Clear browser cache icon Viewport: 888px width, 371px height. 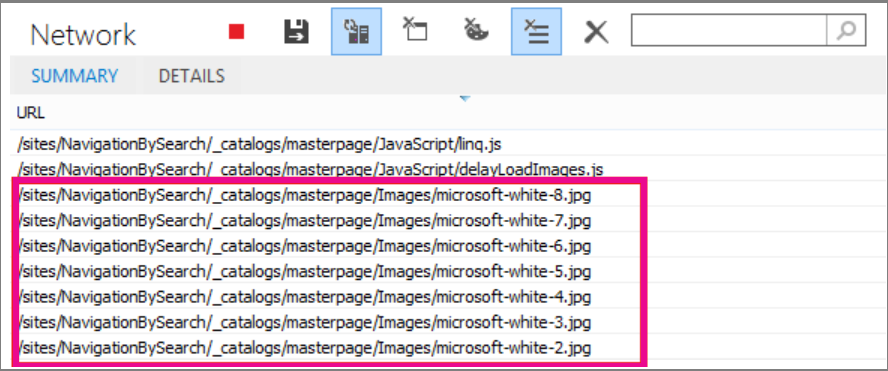point(415,31)
